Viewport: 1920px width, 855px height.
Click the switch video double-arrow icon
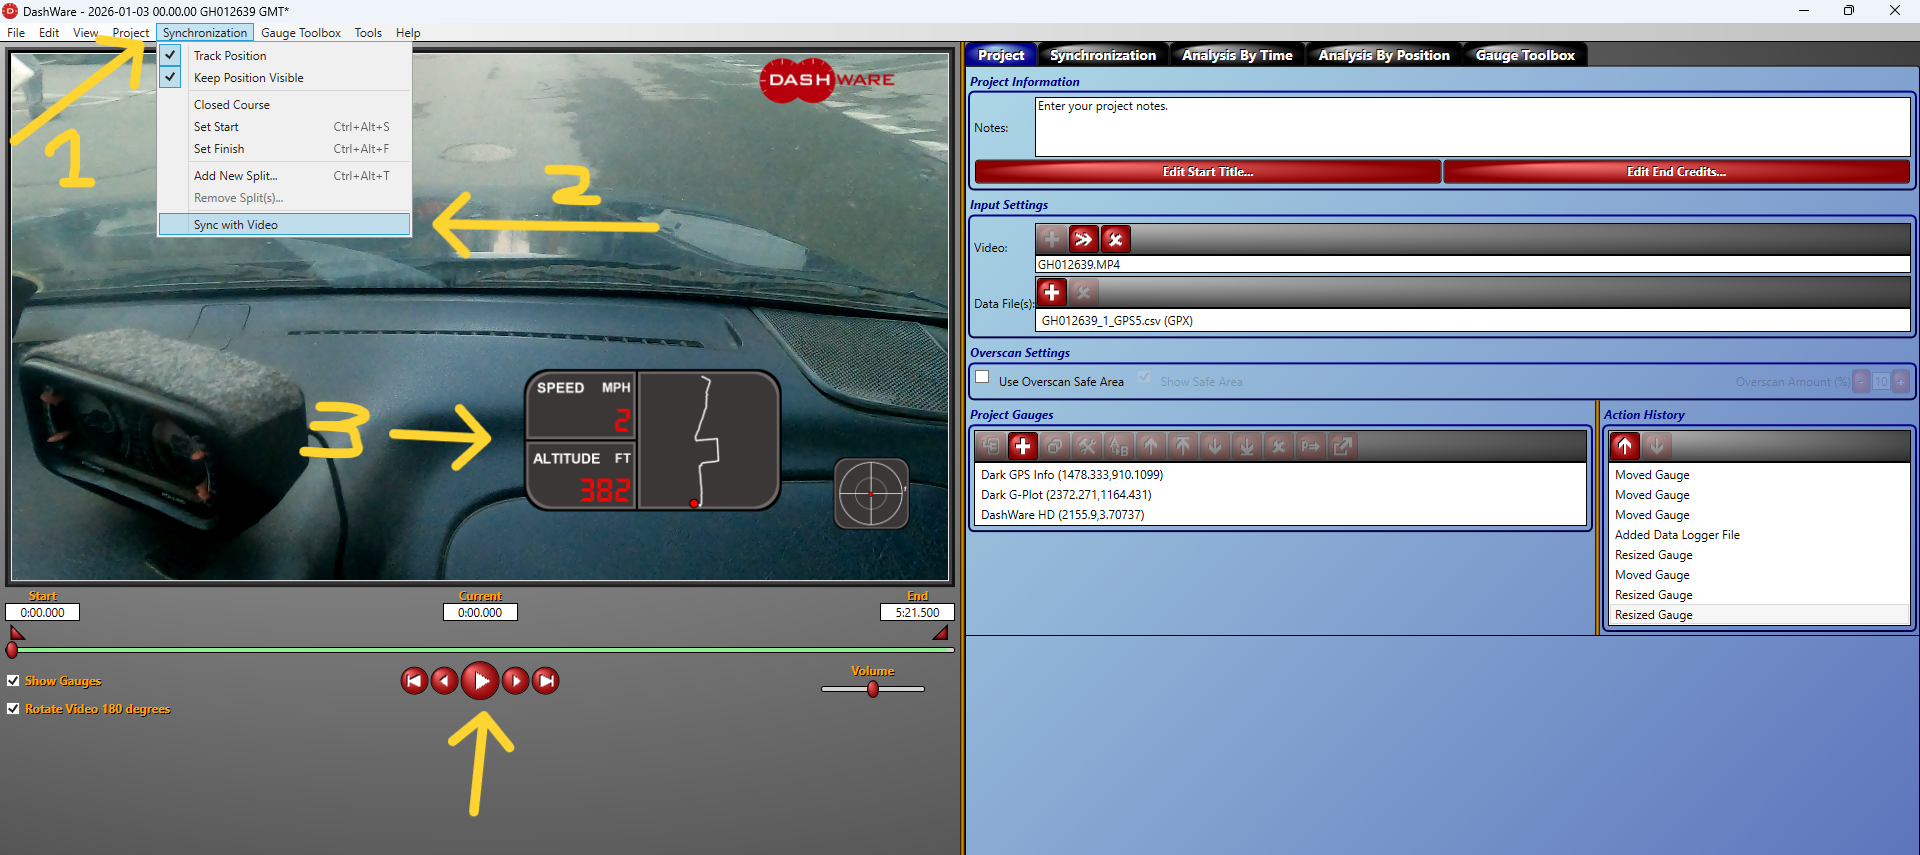[1083, 239]
